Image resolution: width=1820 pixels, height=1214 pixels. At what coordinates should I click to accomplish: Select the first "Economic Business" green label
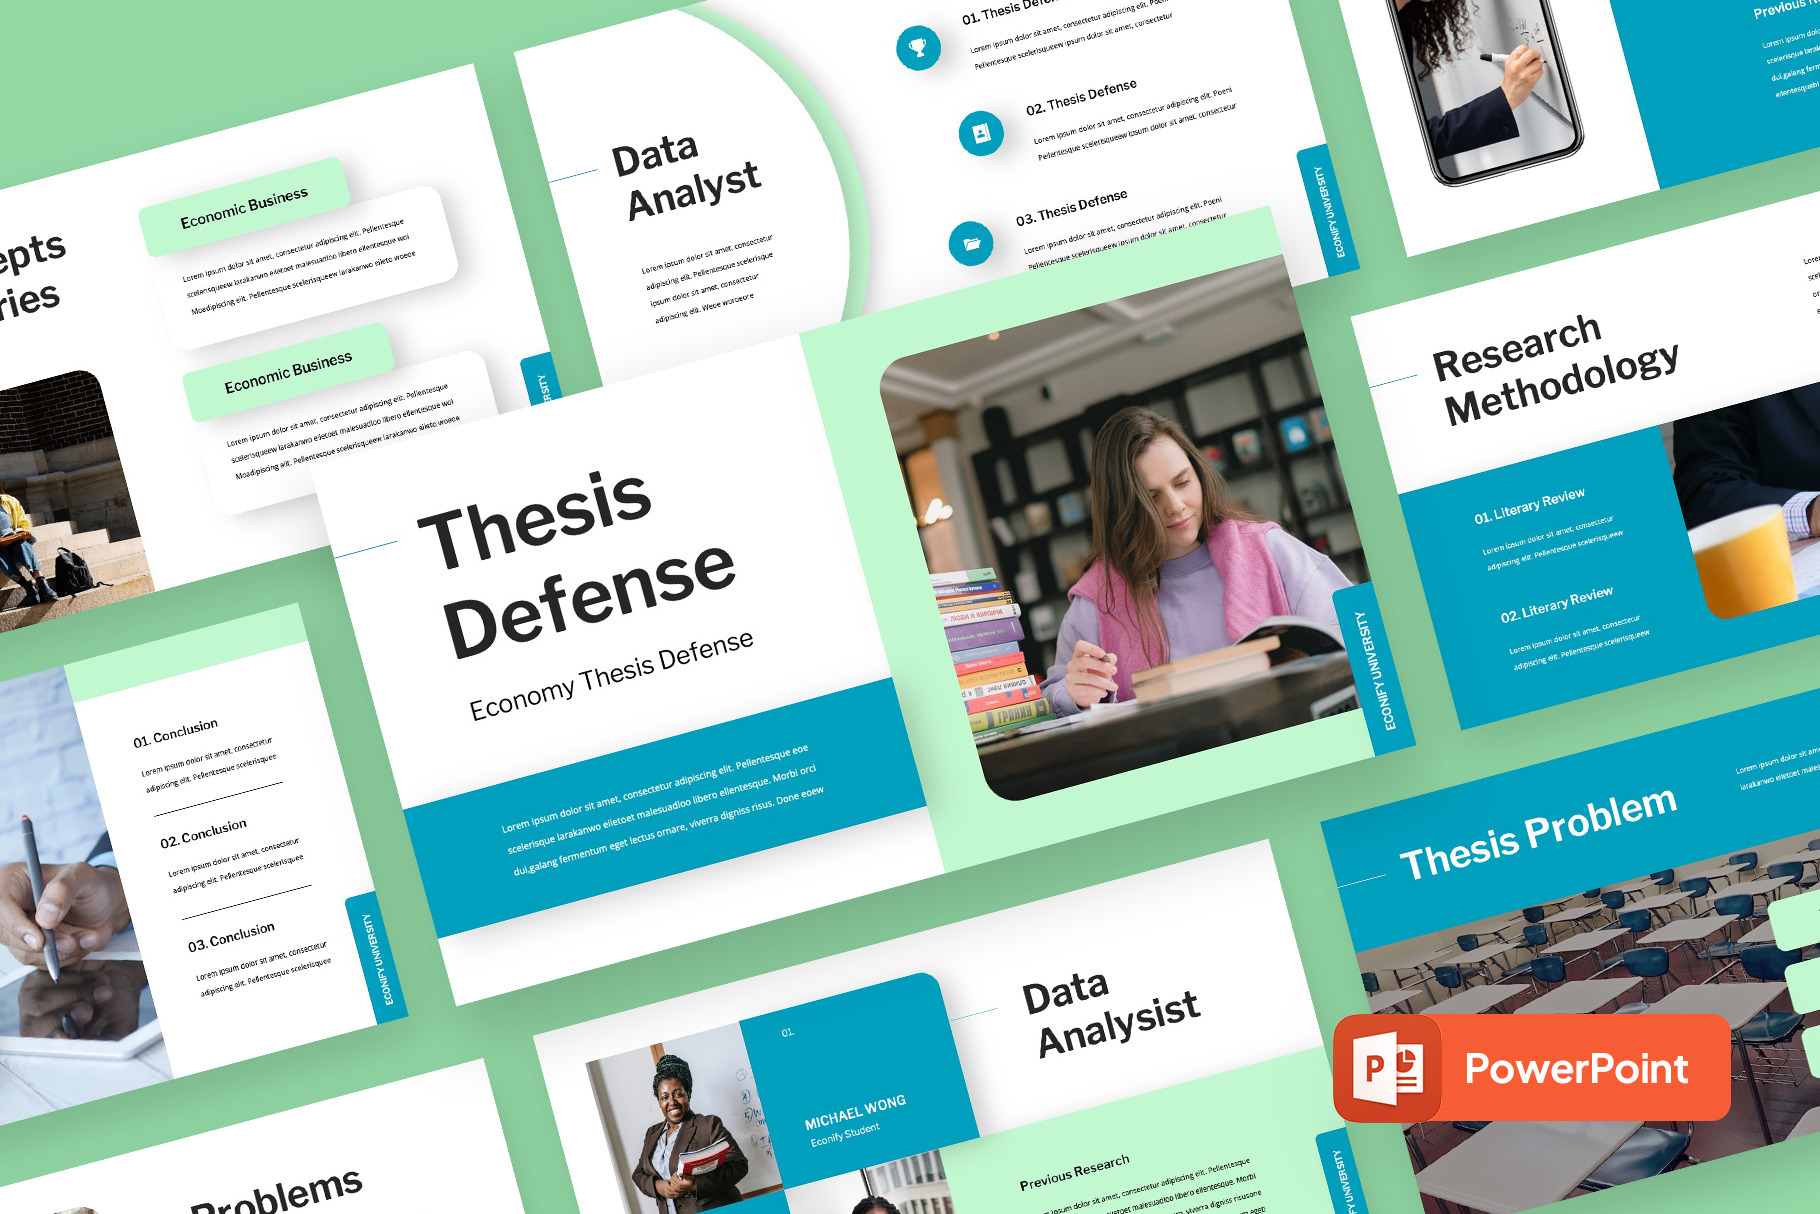(244, 207)
